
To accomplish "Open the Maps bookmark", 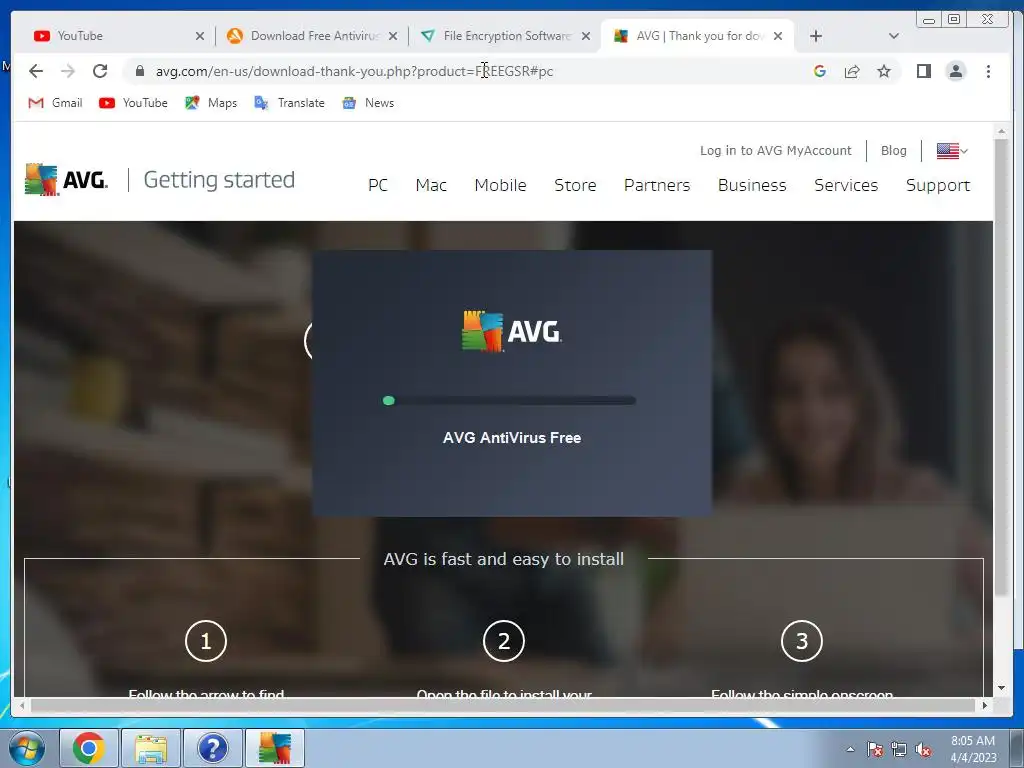I will (210, 103).
